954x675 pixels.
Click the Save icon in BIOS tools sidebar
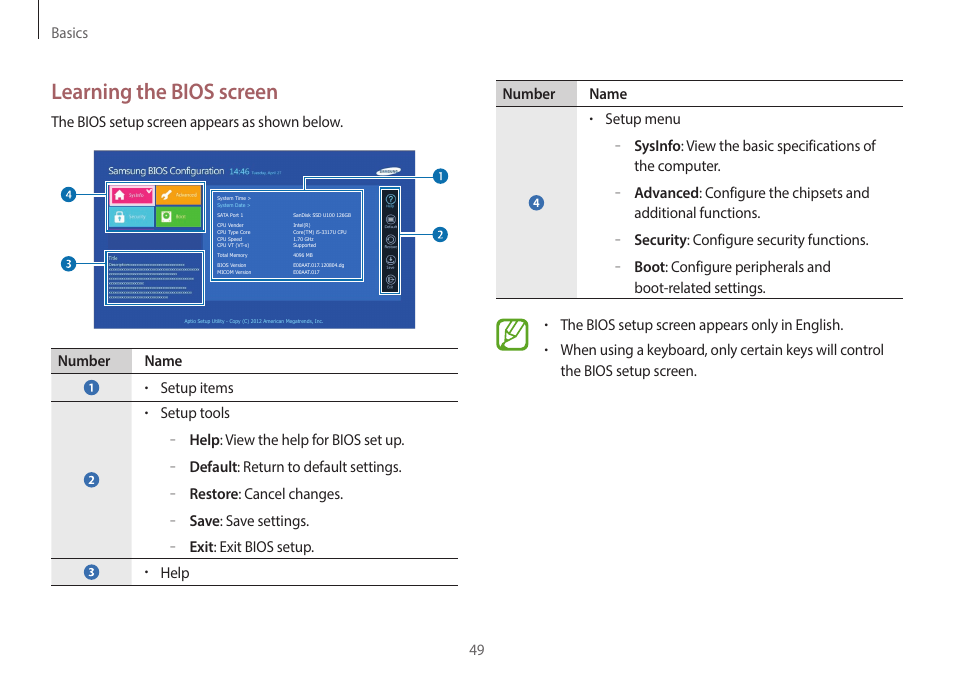pos(390,261)
